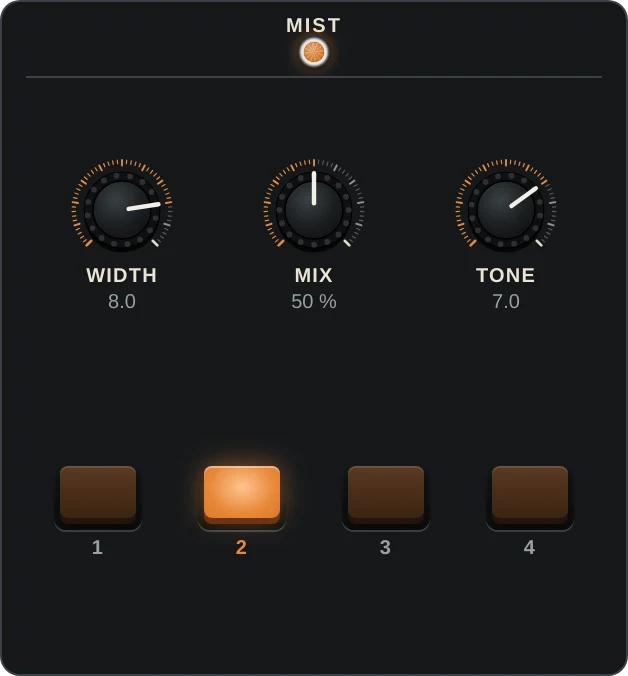The height and width of the screenshot is (676, 628).
Task: Click the number 4 label under pad
Action: coord(529,548)
